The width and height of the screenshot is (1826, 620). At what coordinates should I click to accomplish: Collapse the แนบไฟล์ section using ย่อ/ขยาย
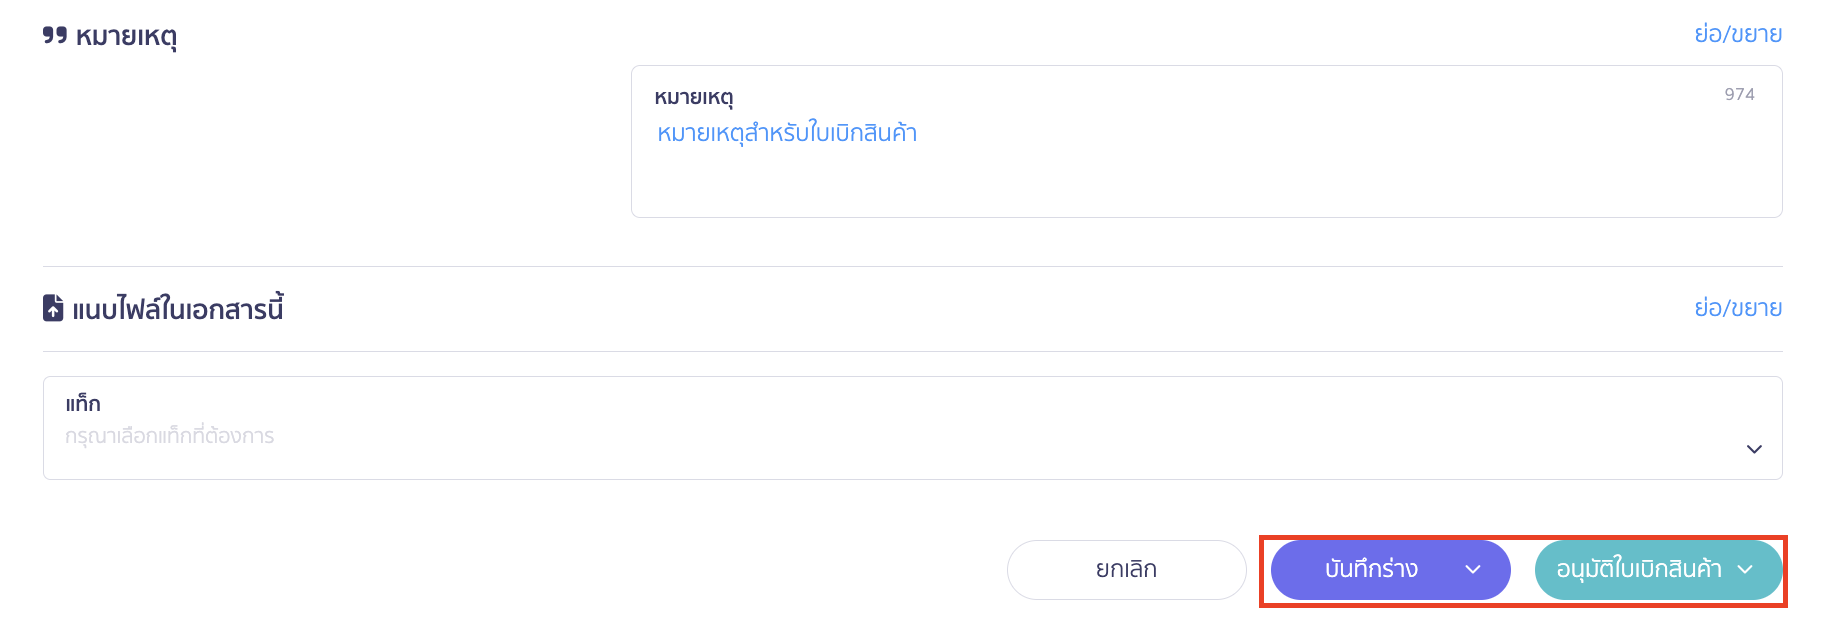(1741, 307)
